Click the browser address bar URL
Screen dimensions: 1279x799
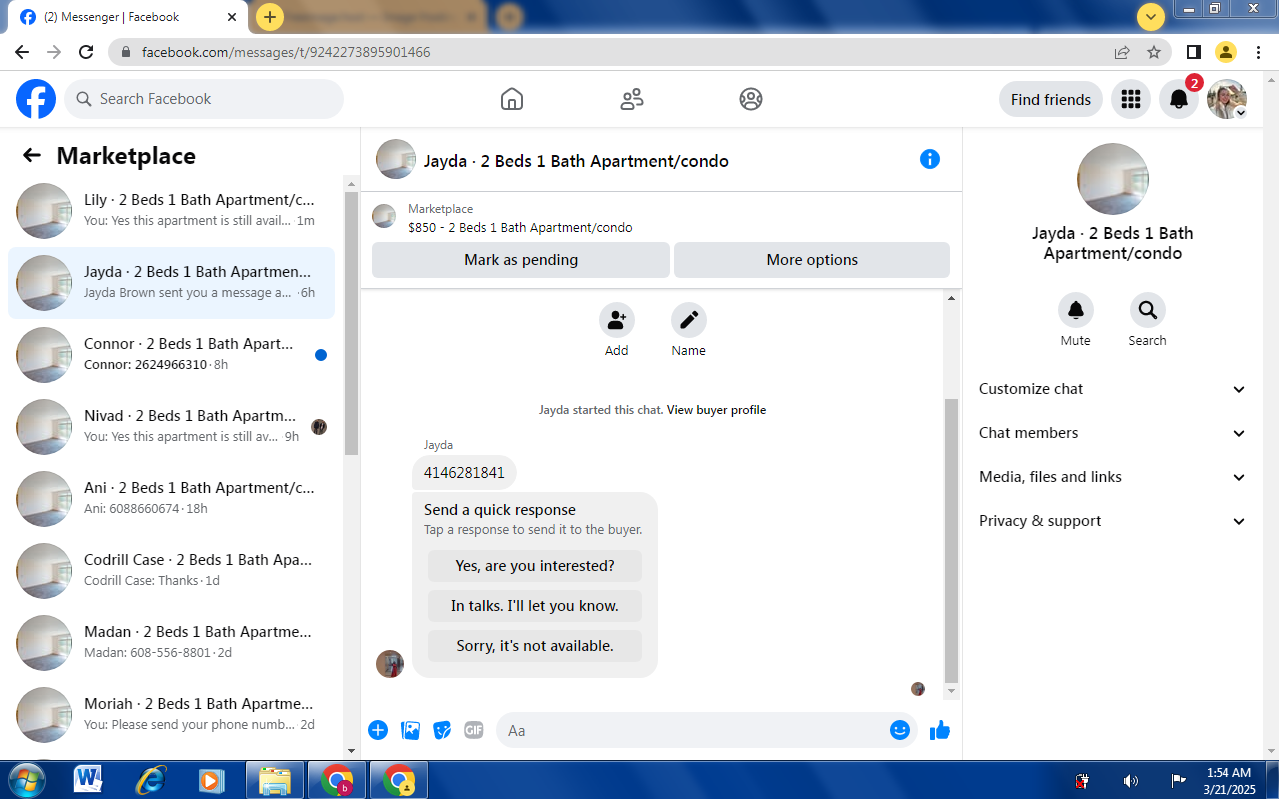click(x=286, y=52)
